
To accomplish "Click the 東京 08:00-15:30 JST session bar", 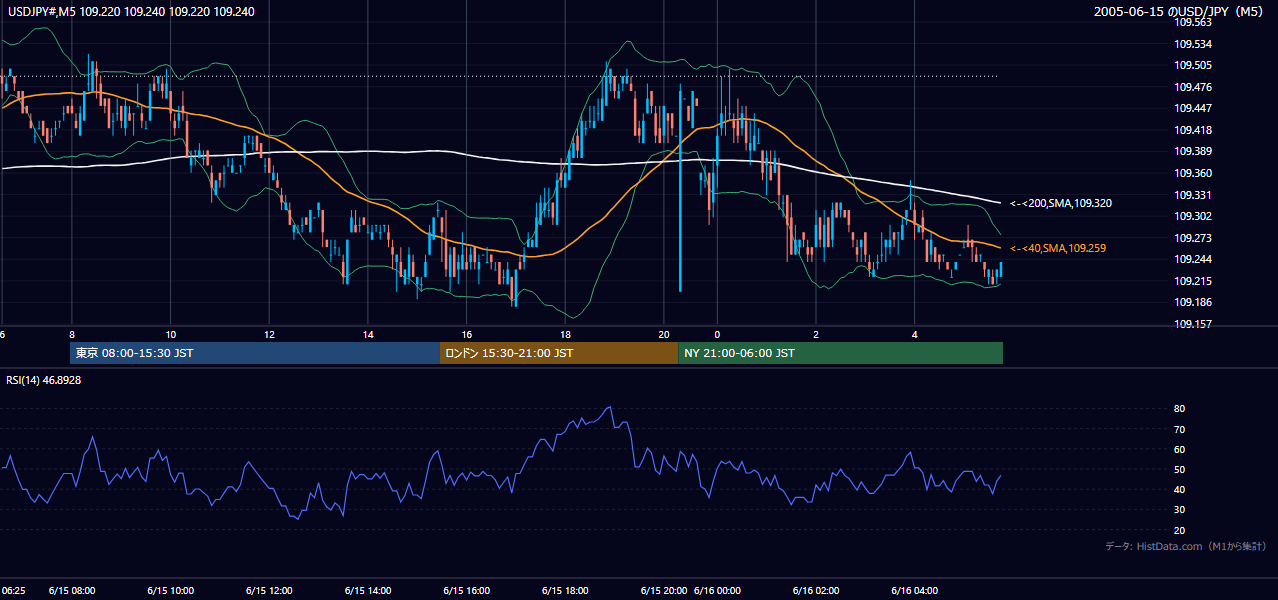I will tap(254, 353).
